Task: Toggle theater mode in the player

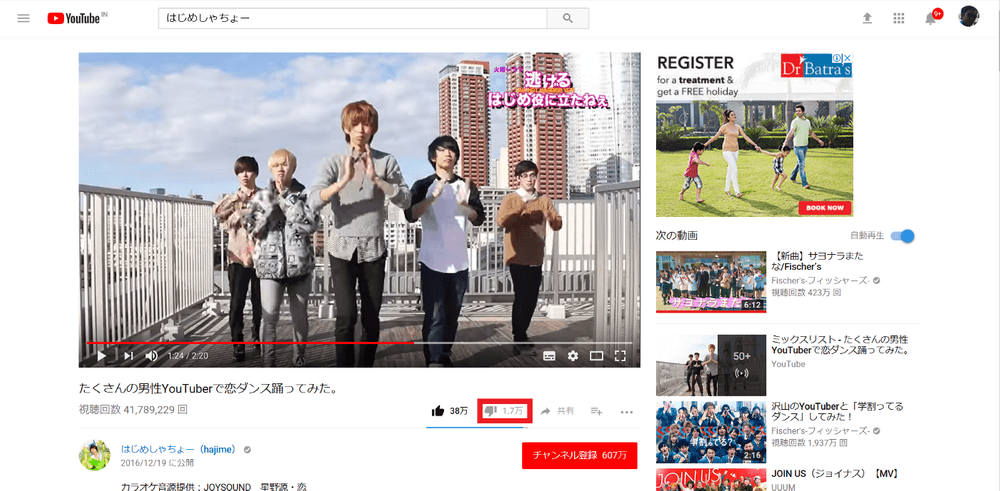Action: [x=597, y=355]
